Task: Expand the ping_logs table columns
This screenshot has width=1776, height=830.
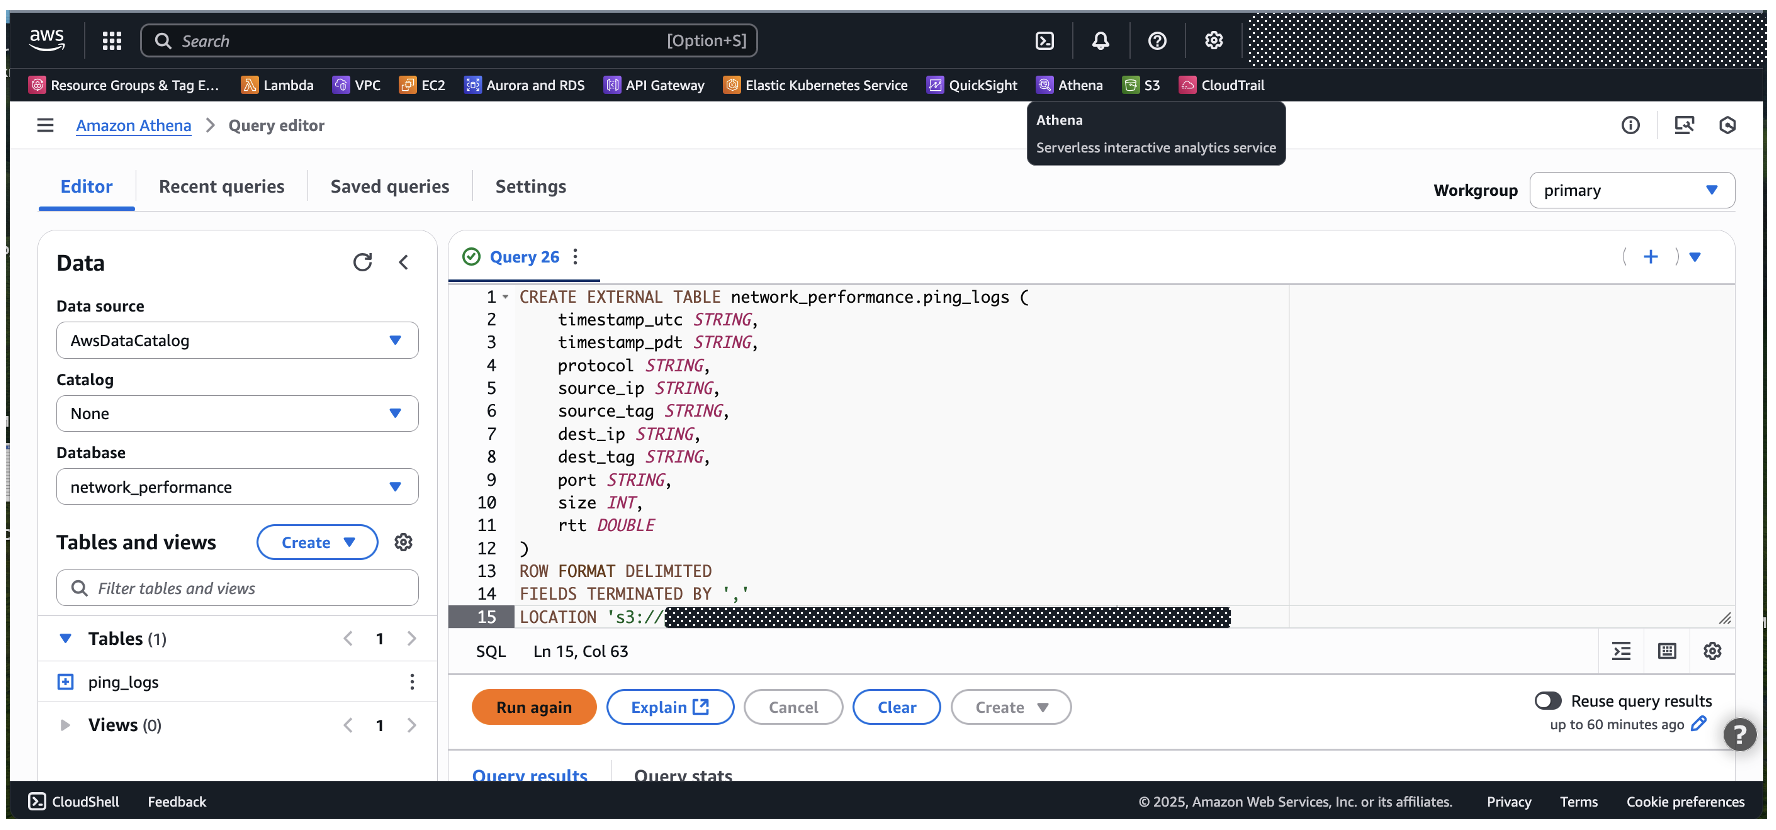Action: [66, 682]
